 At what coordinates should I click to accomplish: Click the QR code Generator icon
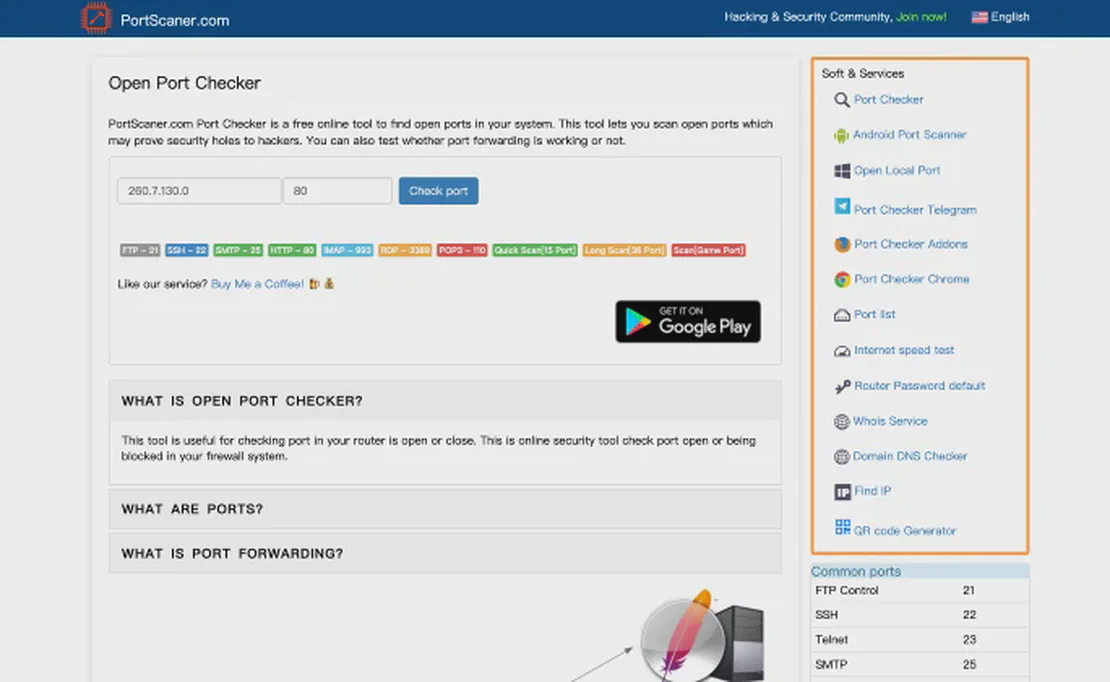[x=842, y=527]
